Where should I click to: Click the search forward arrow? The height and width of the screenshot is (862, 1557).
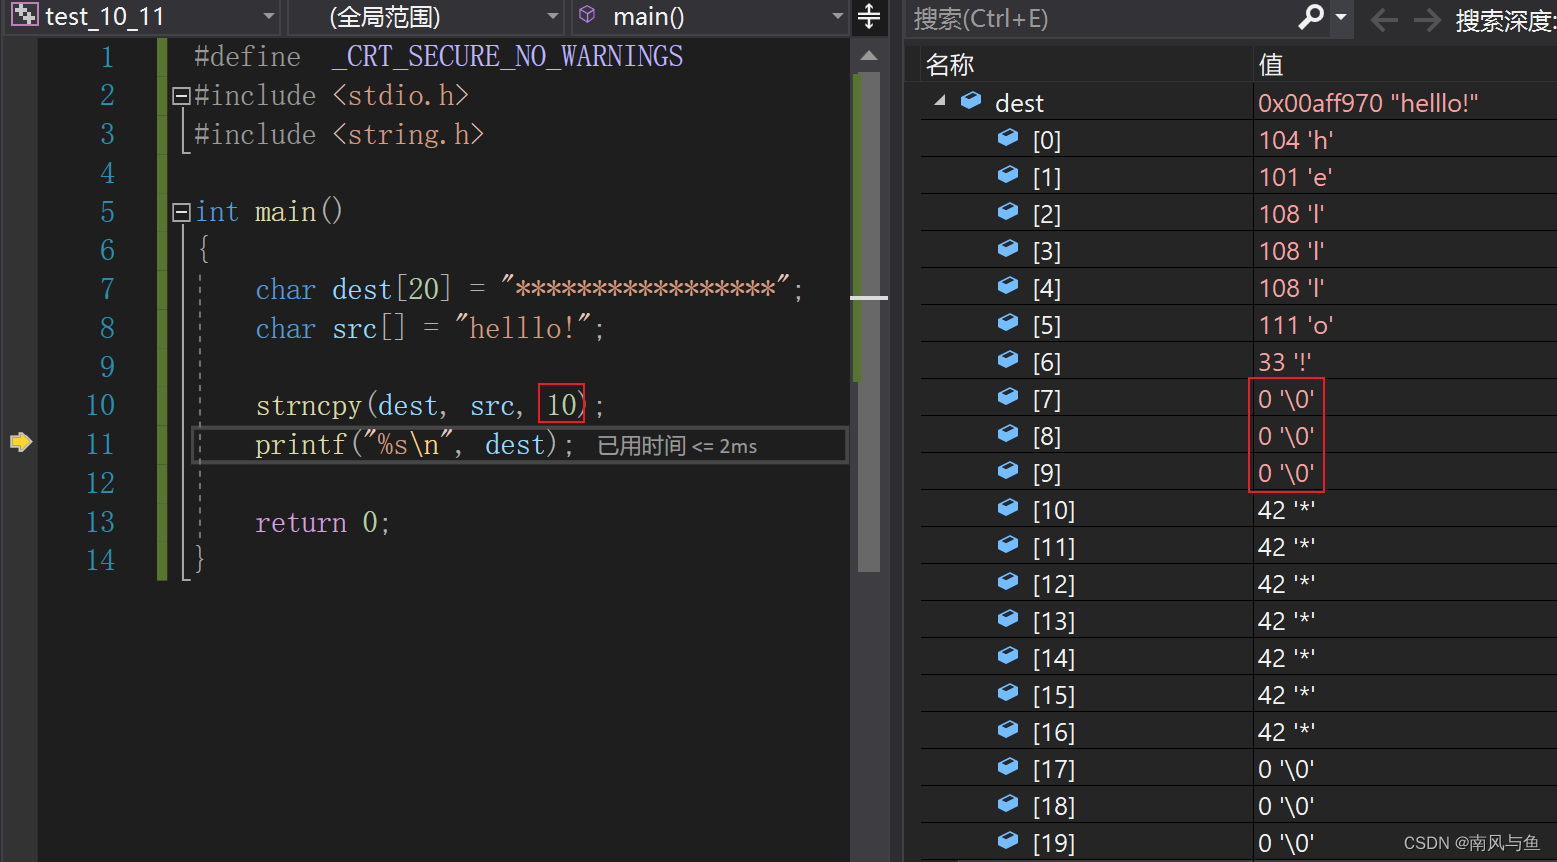(1427, 19)
